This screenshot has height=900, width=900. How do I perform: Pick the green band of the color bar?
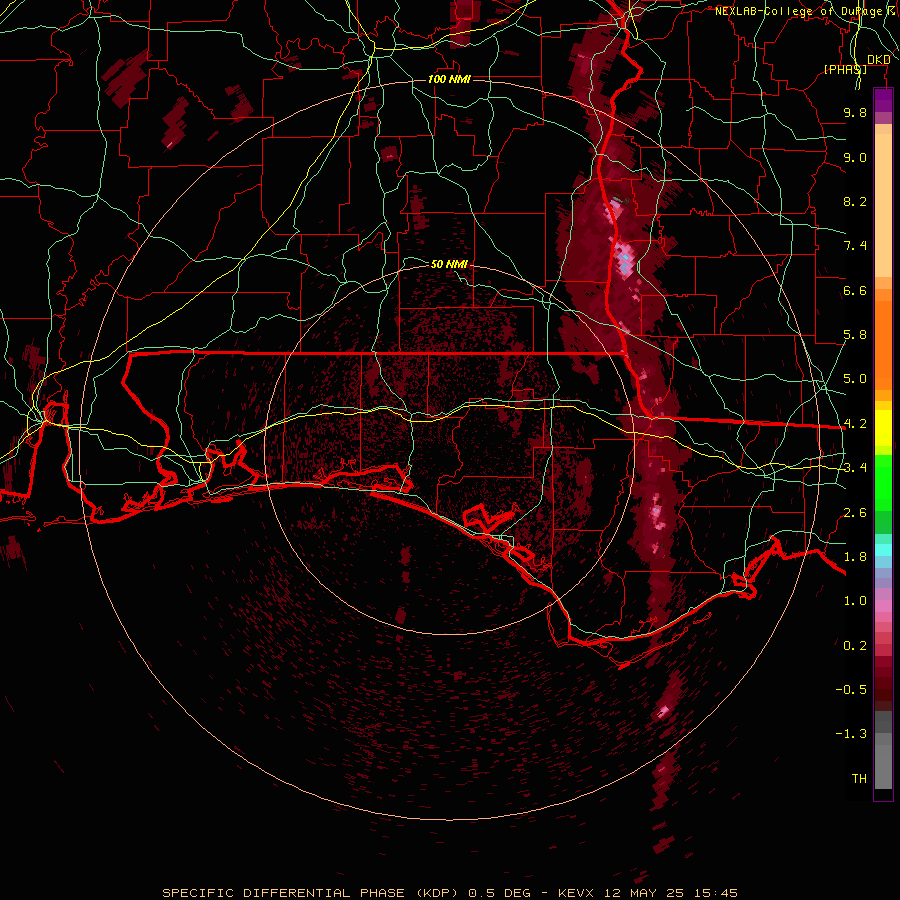pos(883,482)
